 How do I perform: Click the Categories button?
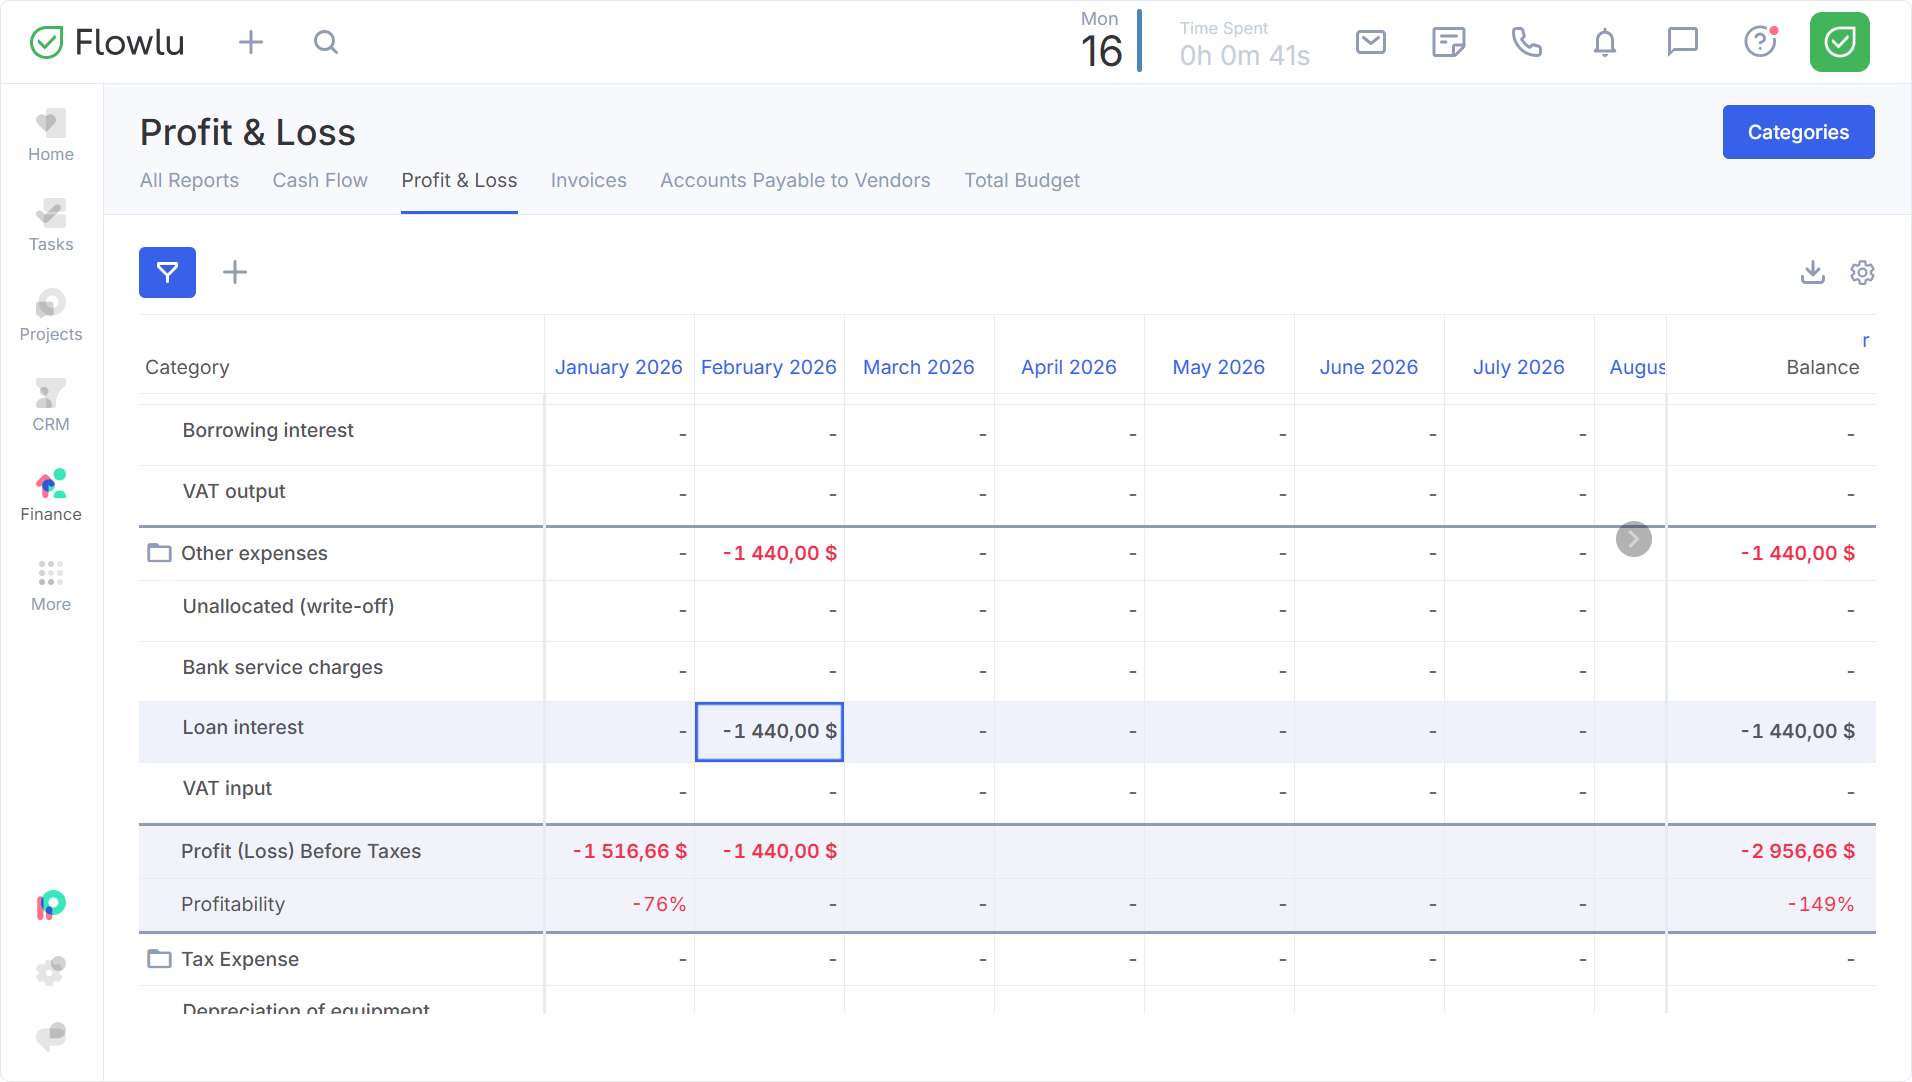1797,132
